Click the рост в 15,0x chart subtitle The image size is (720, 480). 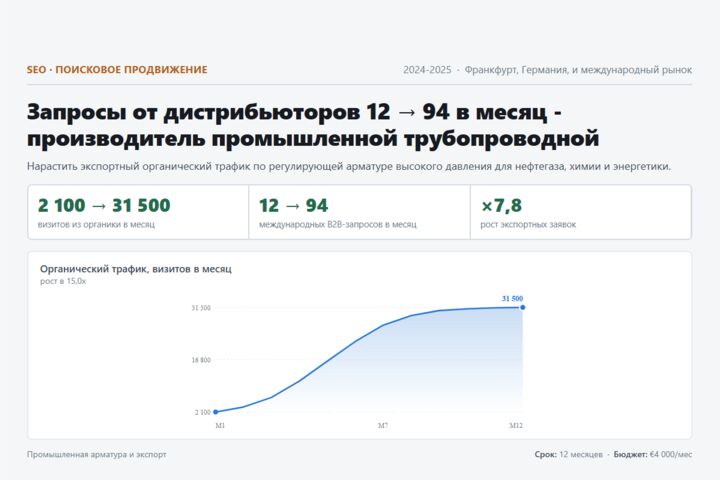pyautogui.click(x=63, y=281)
